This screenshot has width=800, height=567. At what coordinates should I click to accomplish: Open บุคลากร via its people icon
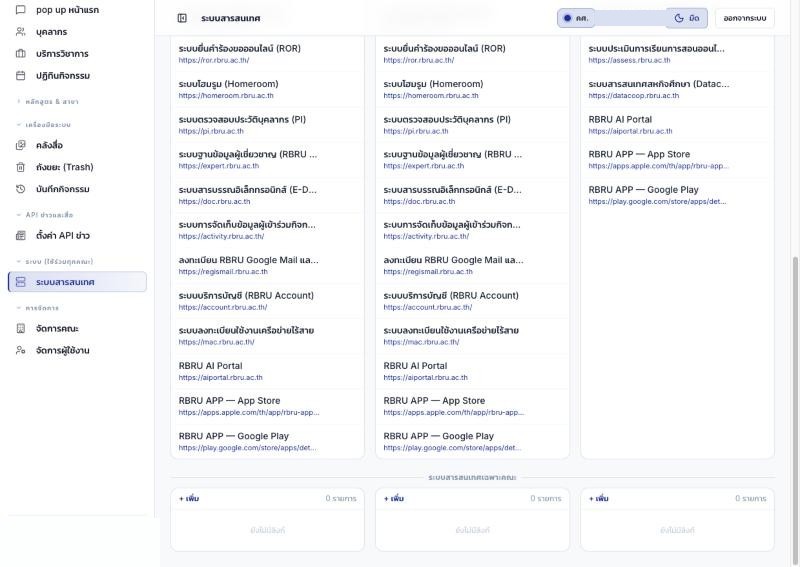tap(20, 32)
